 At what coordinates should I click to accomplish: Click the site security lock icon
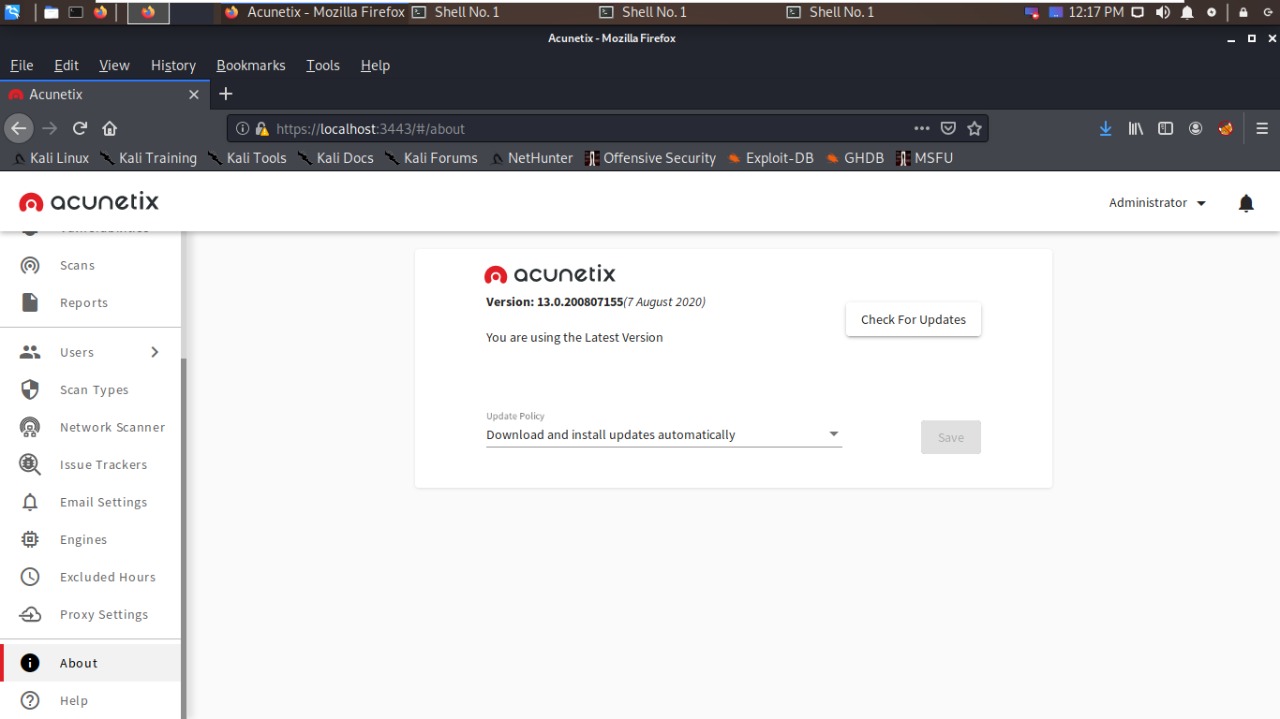pyautogui.click(x=262, y=129)
